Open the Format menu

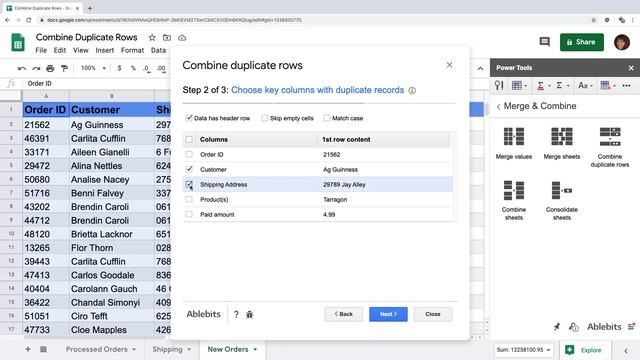(x=132, y=50)
